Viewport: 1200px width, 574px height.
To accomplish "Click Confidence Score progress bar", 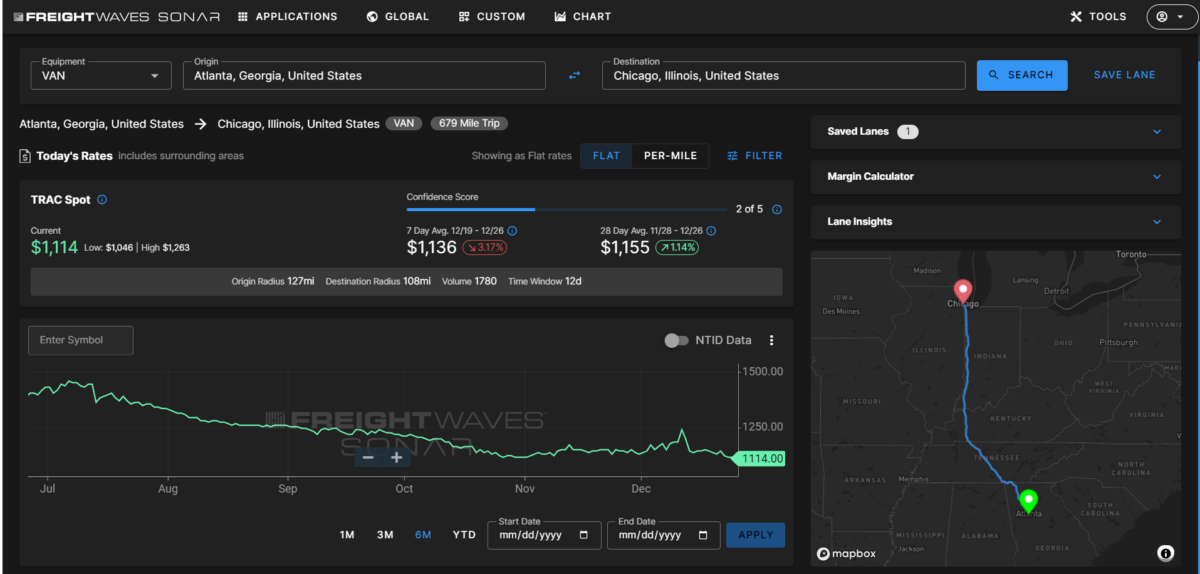I will click(566, 210).
